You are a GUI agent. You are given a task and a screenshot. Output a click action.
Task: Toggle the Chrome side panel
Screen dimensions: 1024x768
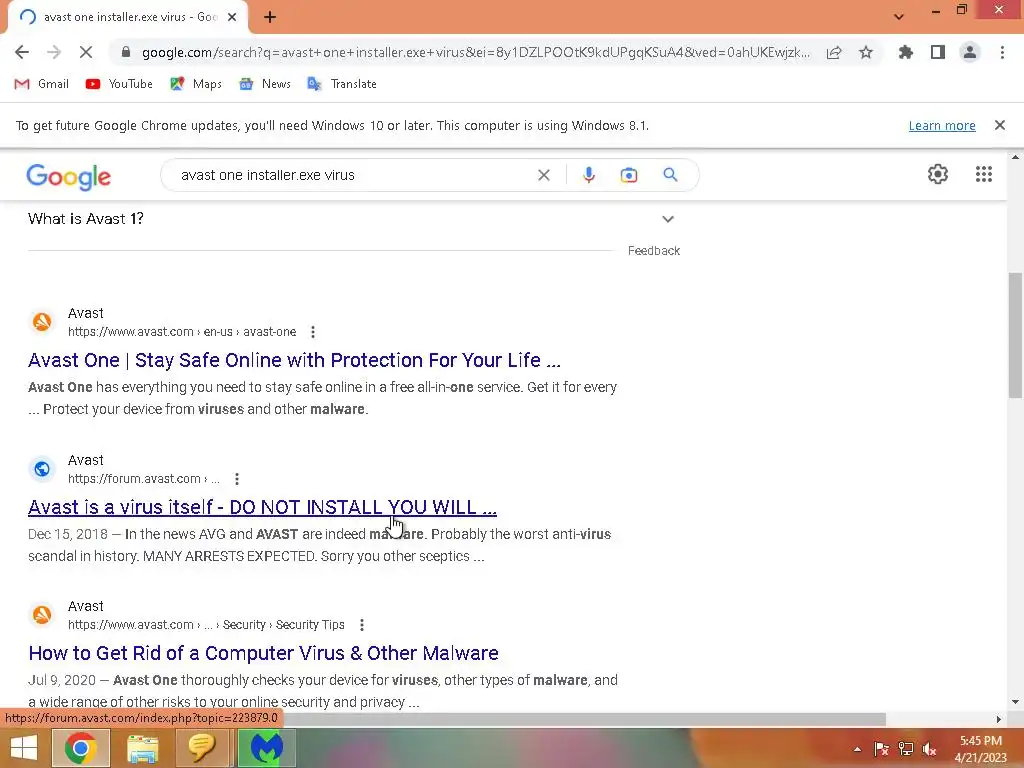pos(938,52)
